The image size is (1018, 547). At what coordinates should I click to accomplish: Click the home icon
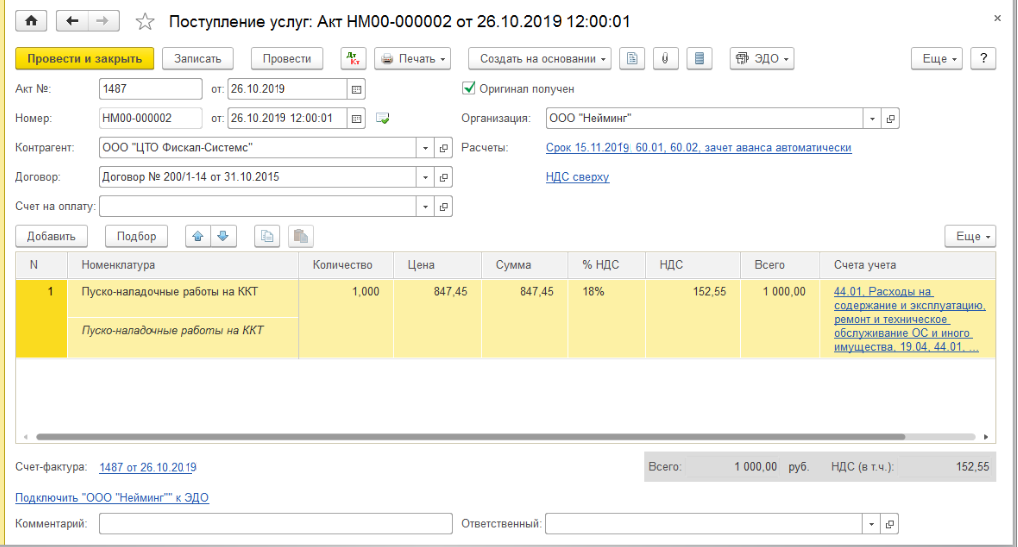coord(31,21)
